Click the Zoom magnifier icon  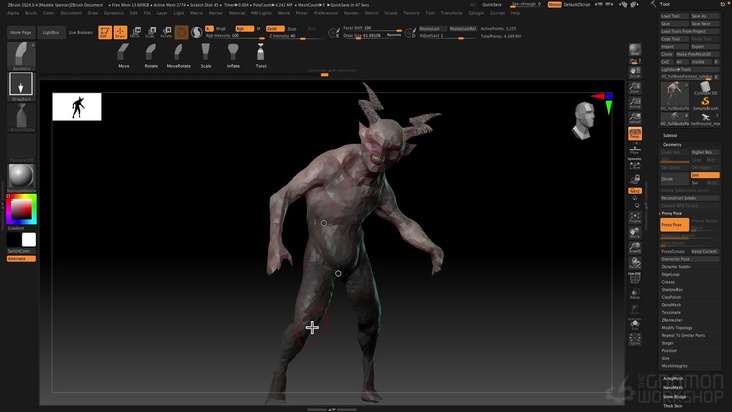pos(635,87)
